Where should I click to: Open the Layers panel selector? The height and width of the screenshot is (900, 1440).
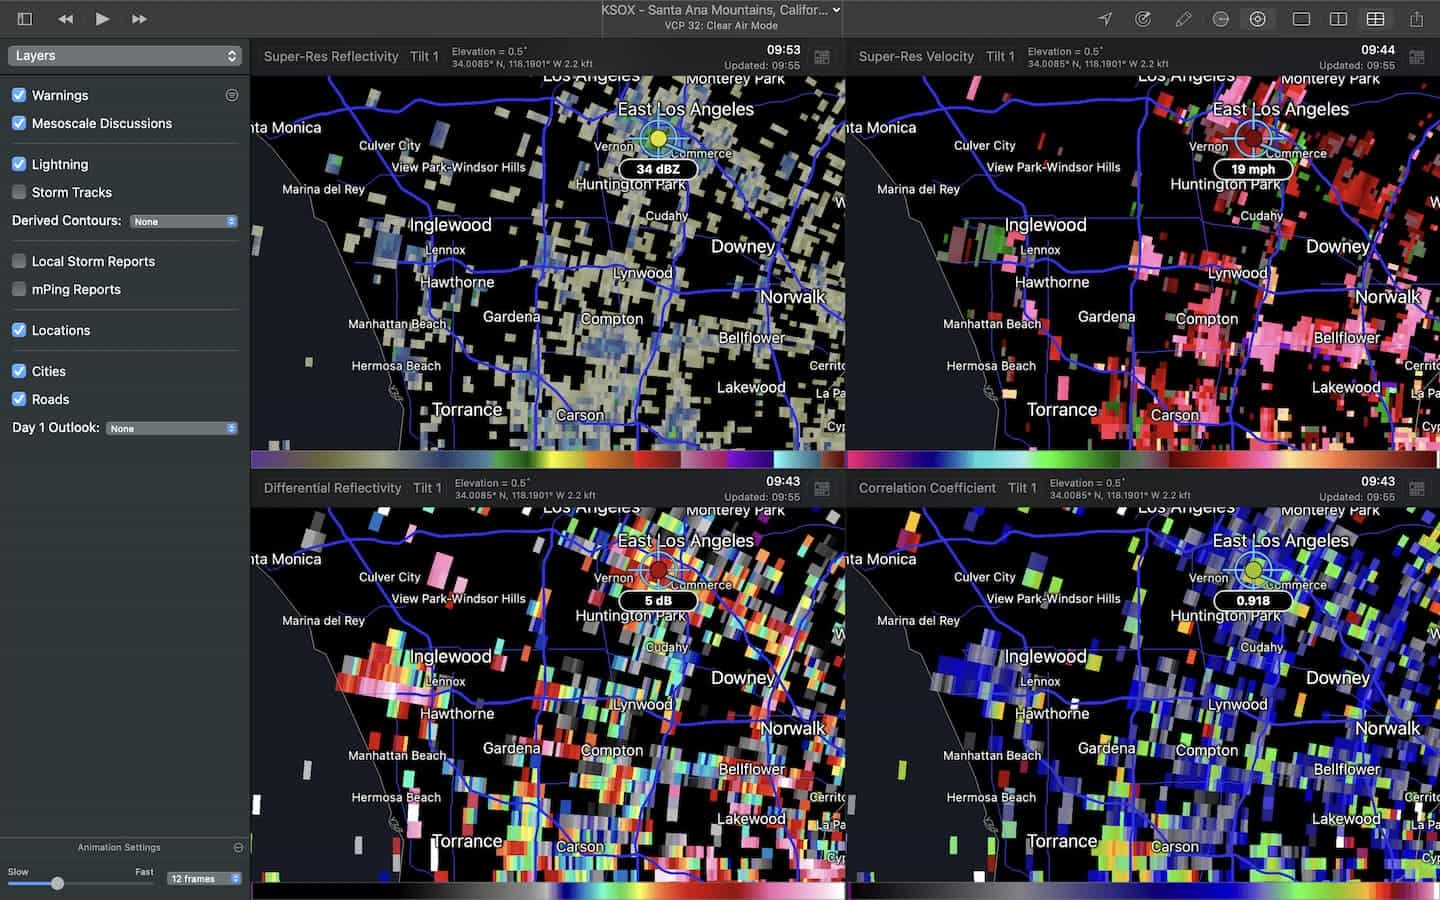pyautogui.click(x=125, y=56)
